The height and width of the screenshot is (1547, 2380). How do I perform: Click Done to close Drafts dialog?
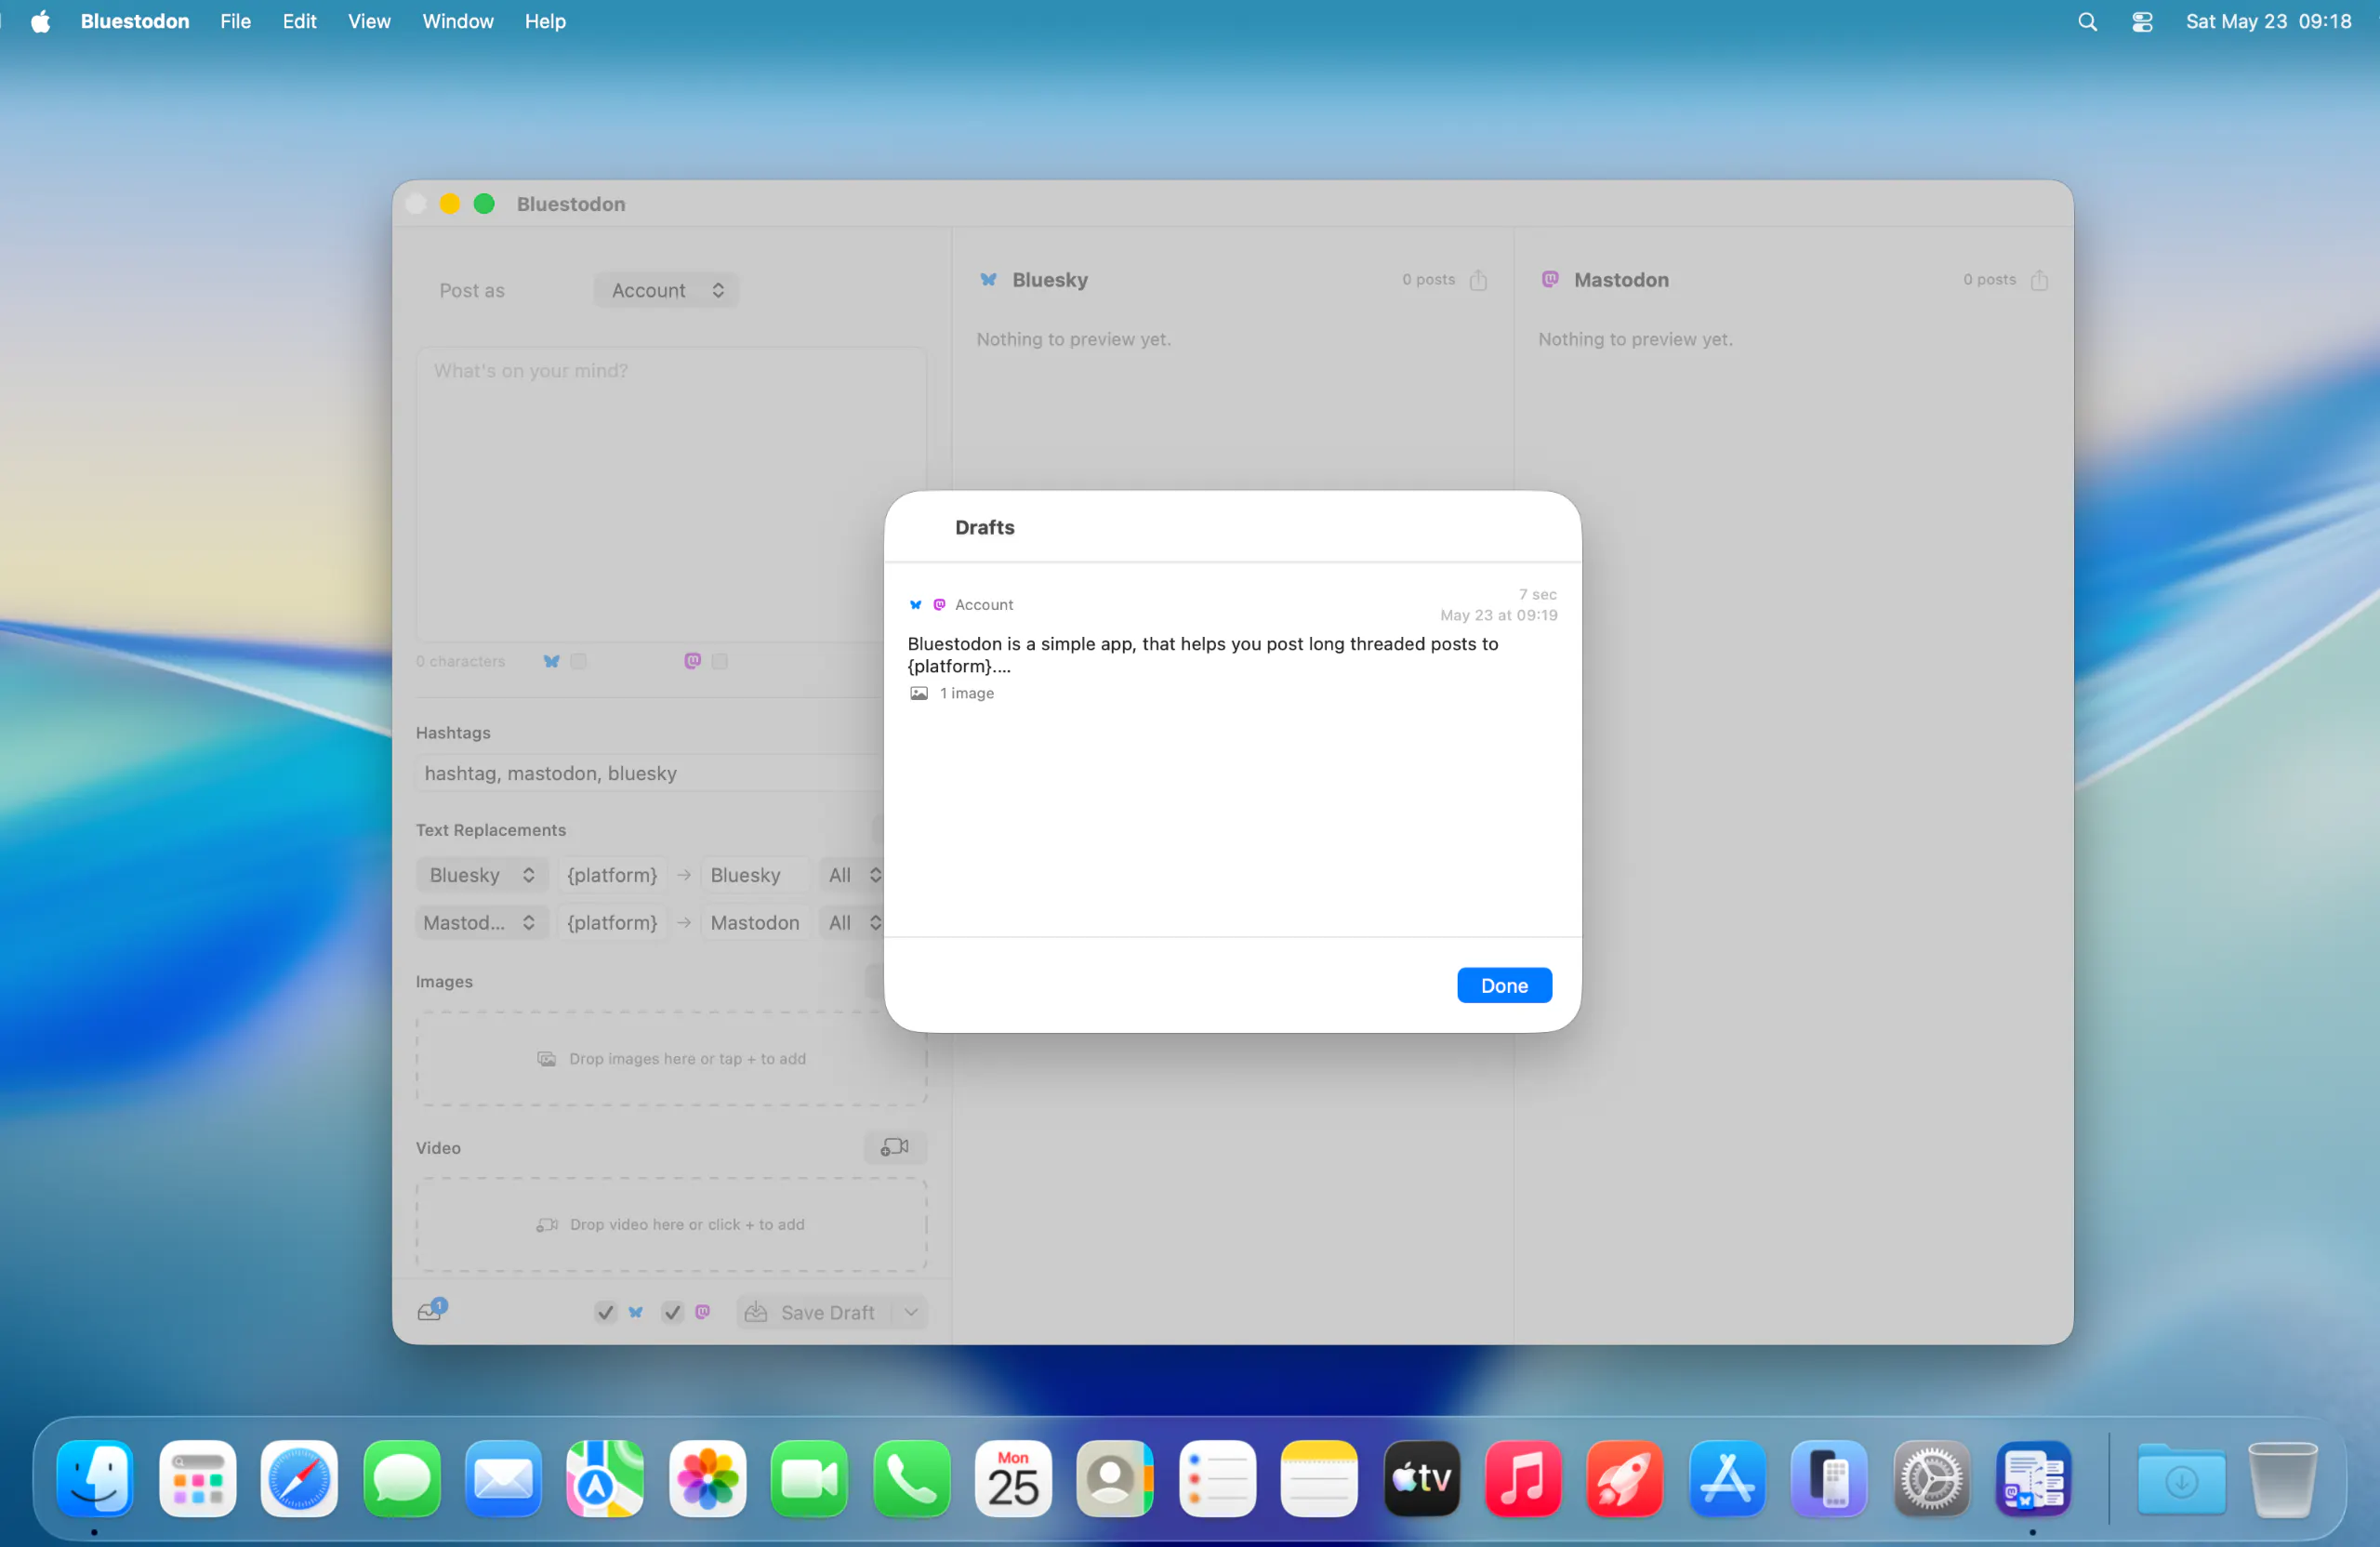click(1504, 985)
